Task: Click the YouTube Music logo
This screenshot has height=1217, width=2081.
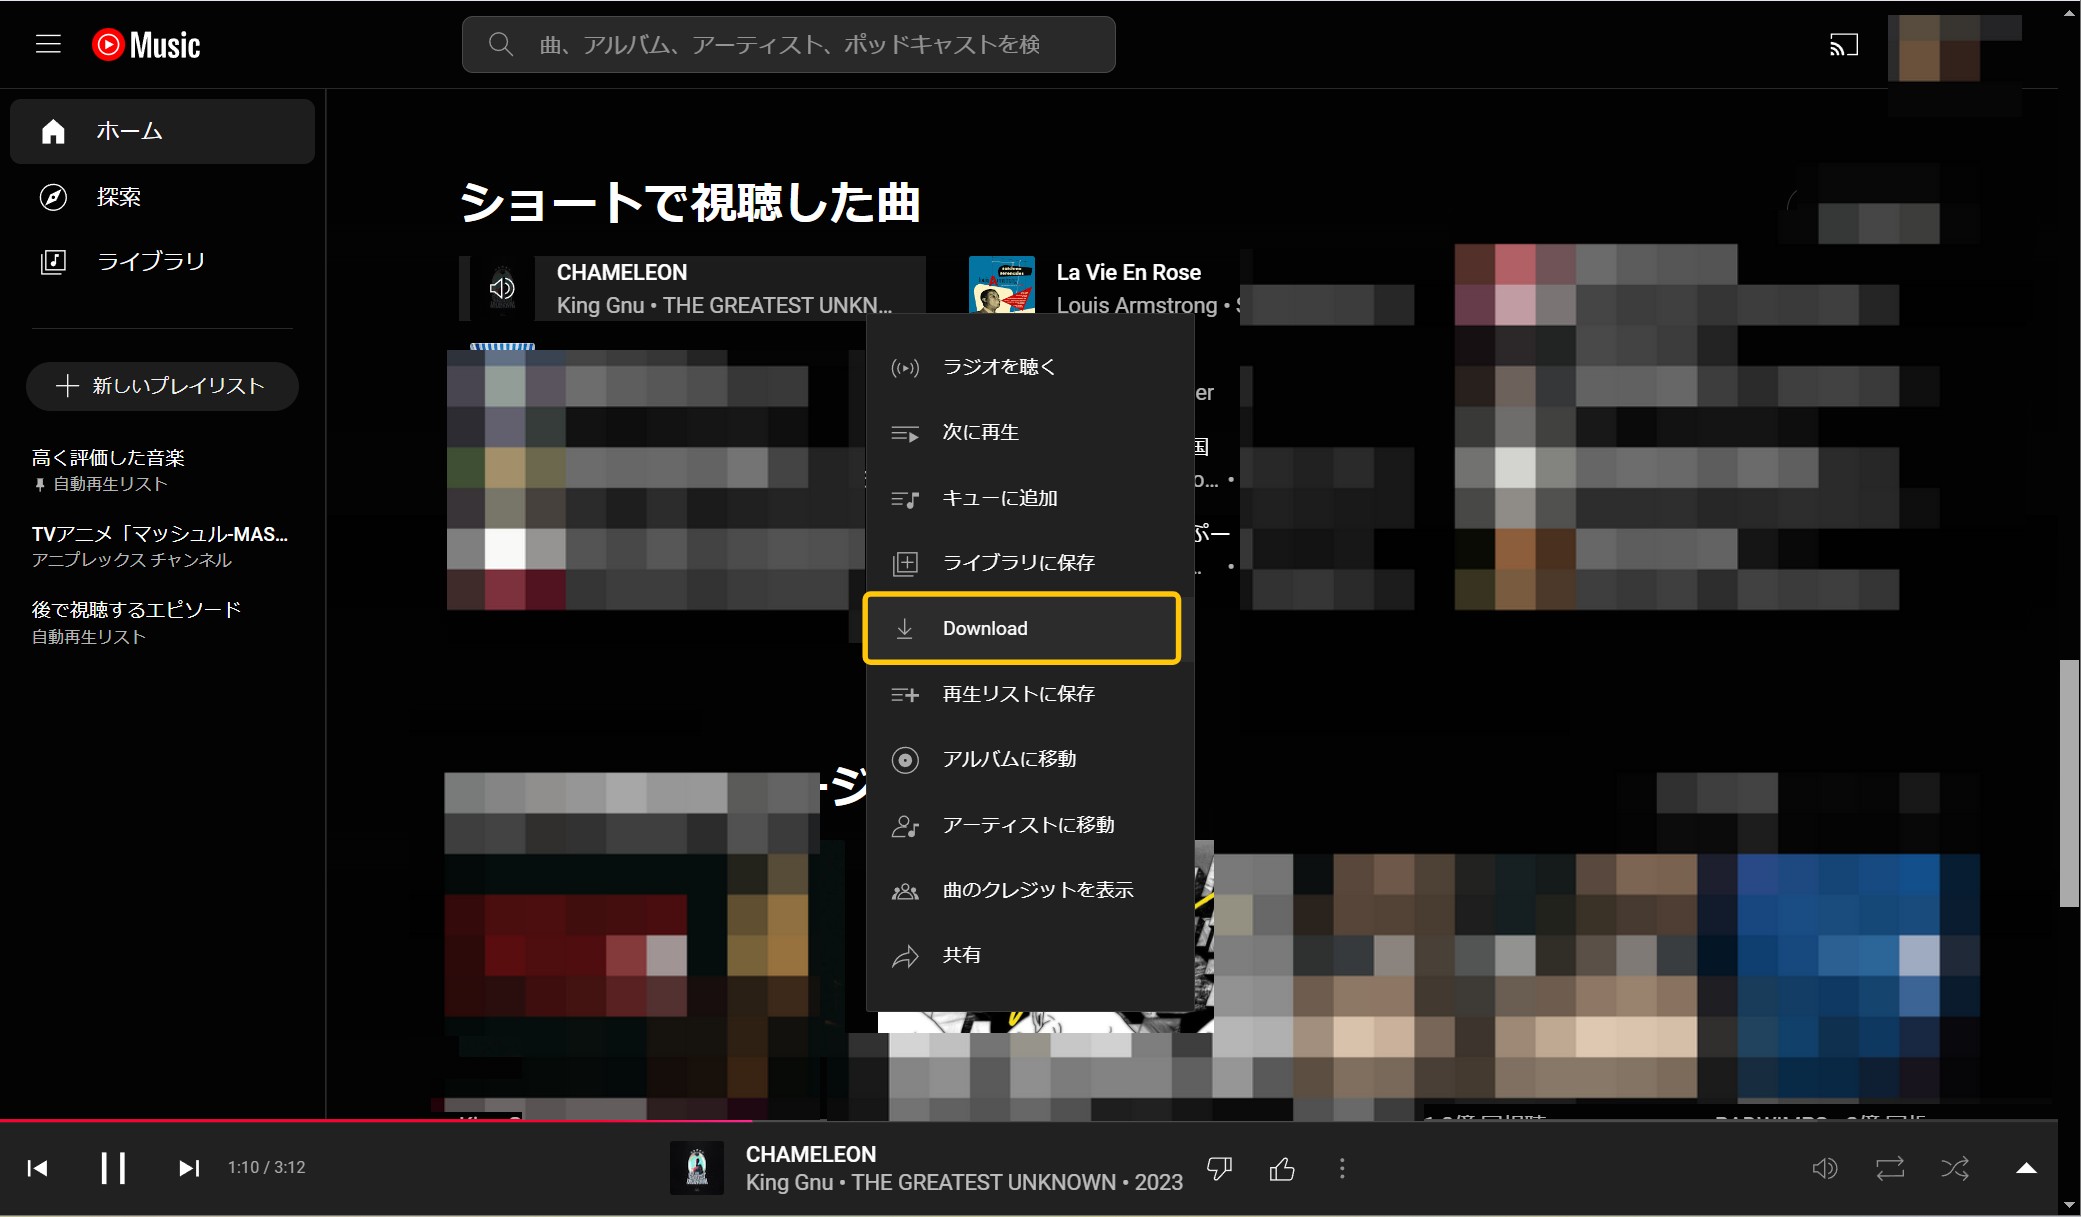Action: pyautogui.click(x=146, y=45)
